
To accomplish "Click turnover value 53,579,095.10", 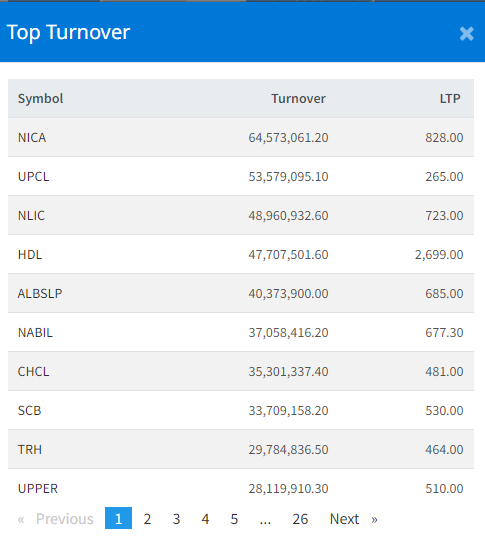I will 288,177.
